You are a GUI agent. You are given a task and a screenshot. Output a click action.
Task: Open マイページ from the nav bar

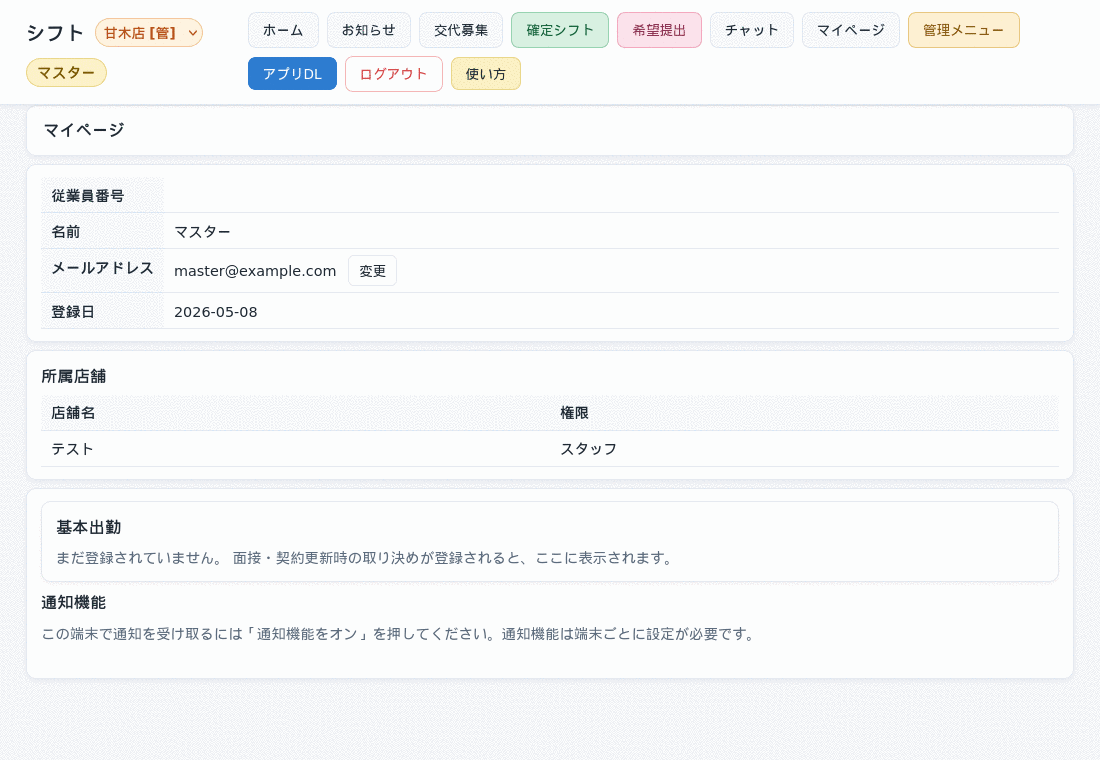pos(851,30)
